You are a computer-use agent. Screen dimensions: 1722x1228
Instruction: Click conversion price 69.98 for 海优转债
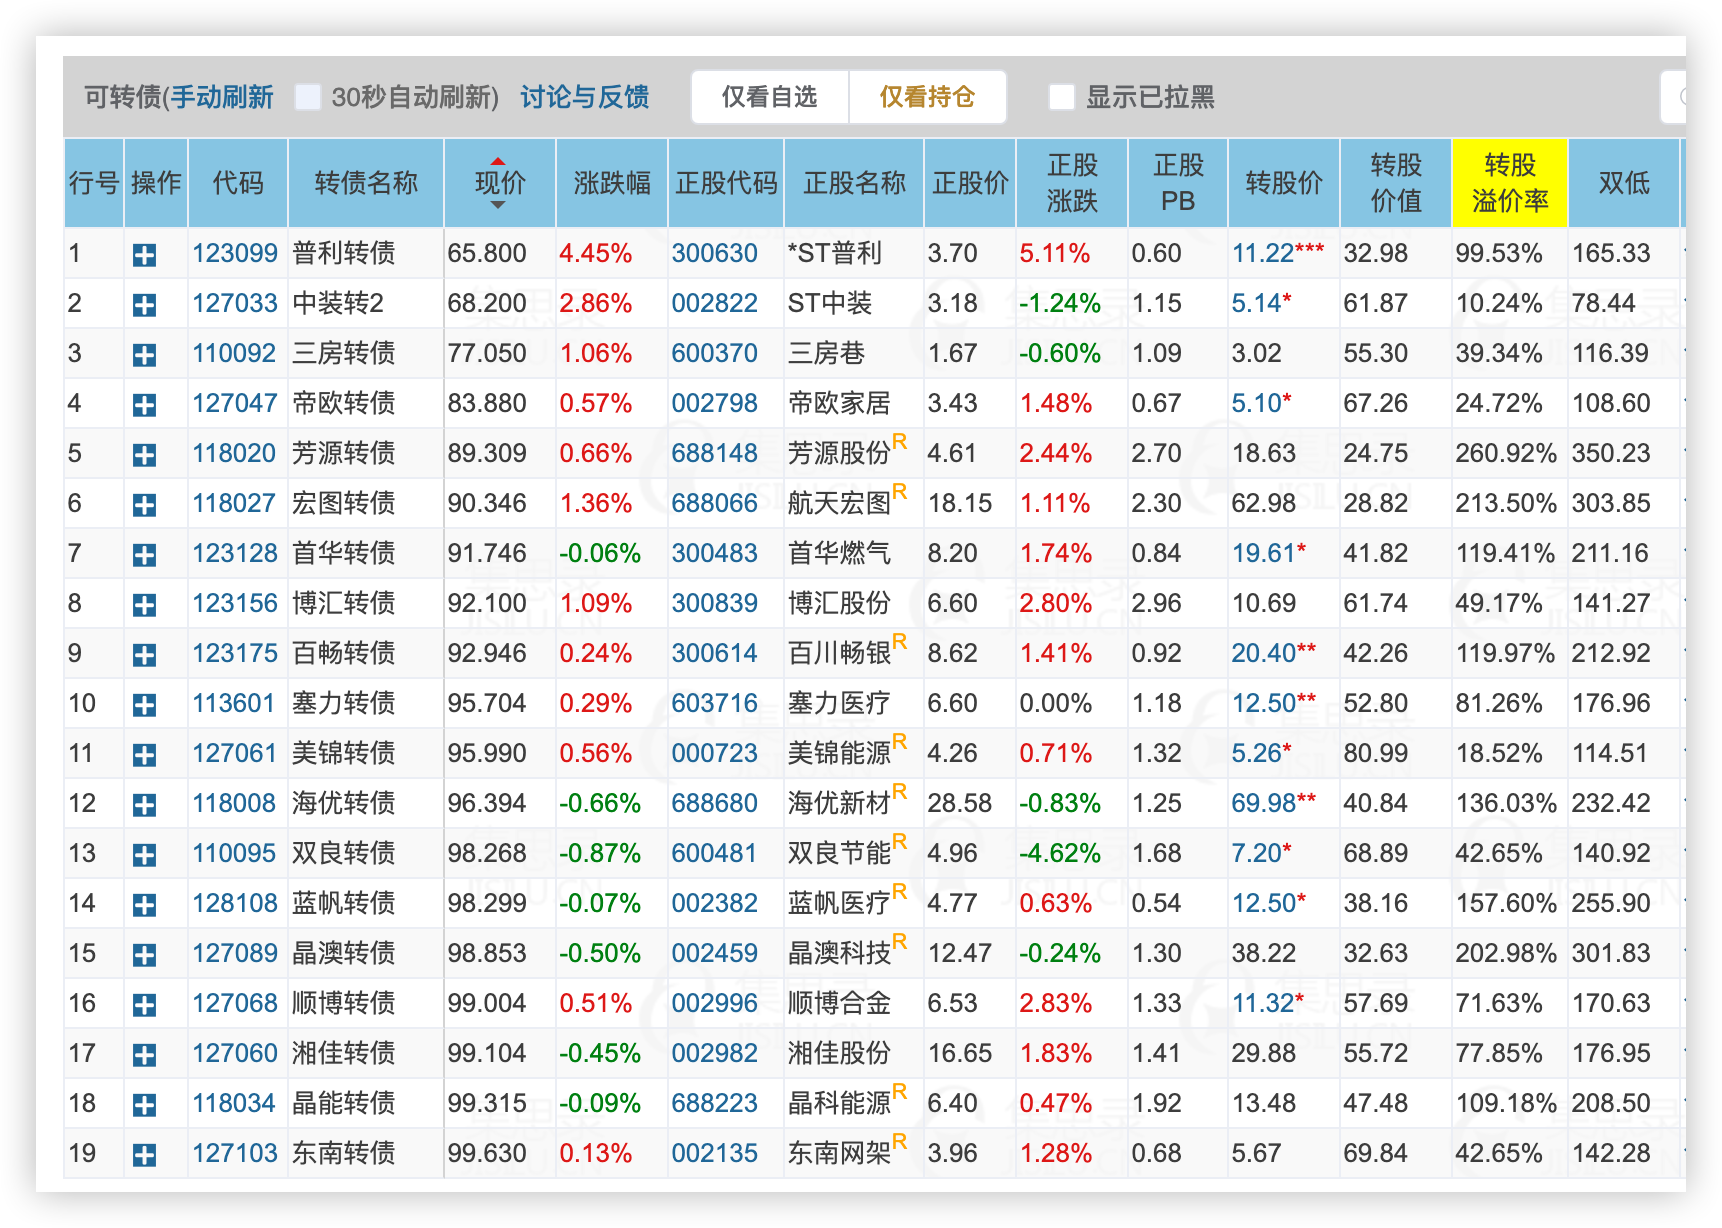click(x=1264, y=803)
